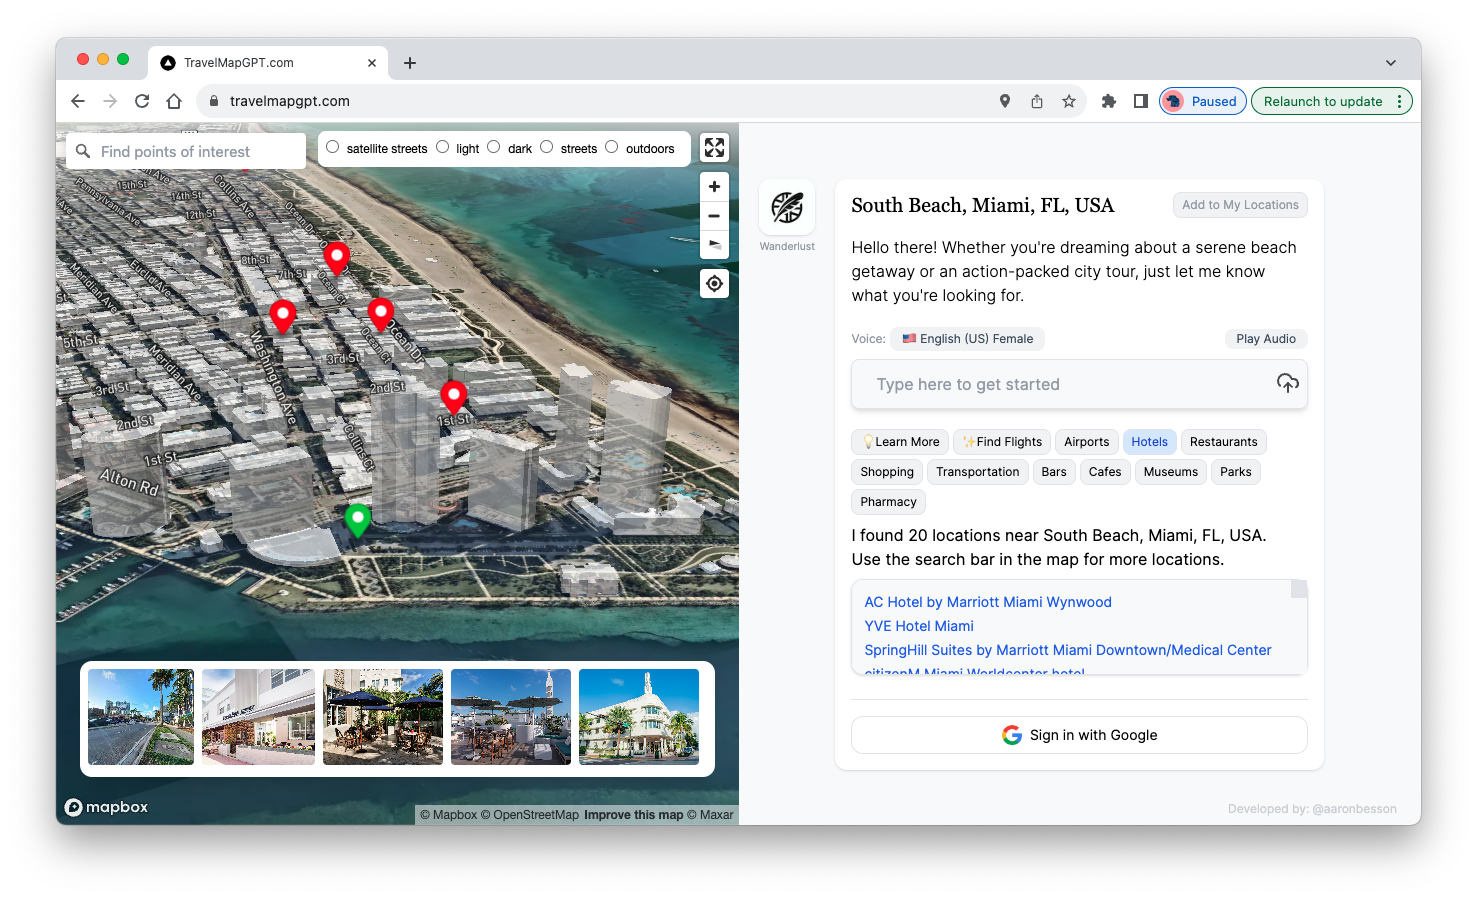Click the fullscreen map toggle icon
Viewport: 1477px width, 899px height.
tap(714, 148)
